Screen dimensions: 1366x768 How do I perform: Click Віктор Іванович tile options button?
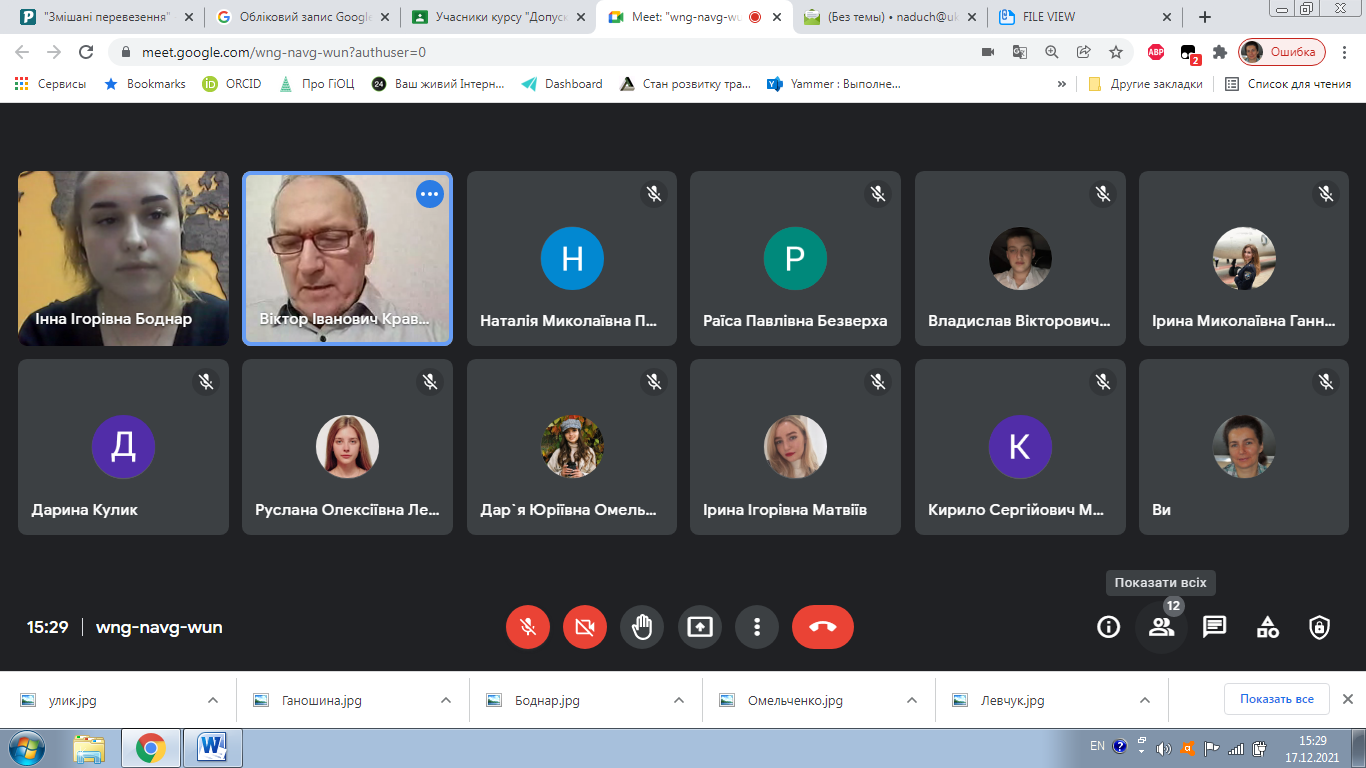[429, 194]
